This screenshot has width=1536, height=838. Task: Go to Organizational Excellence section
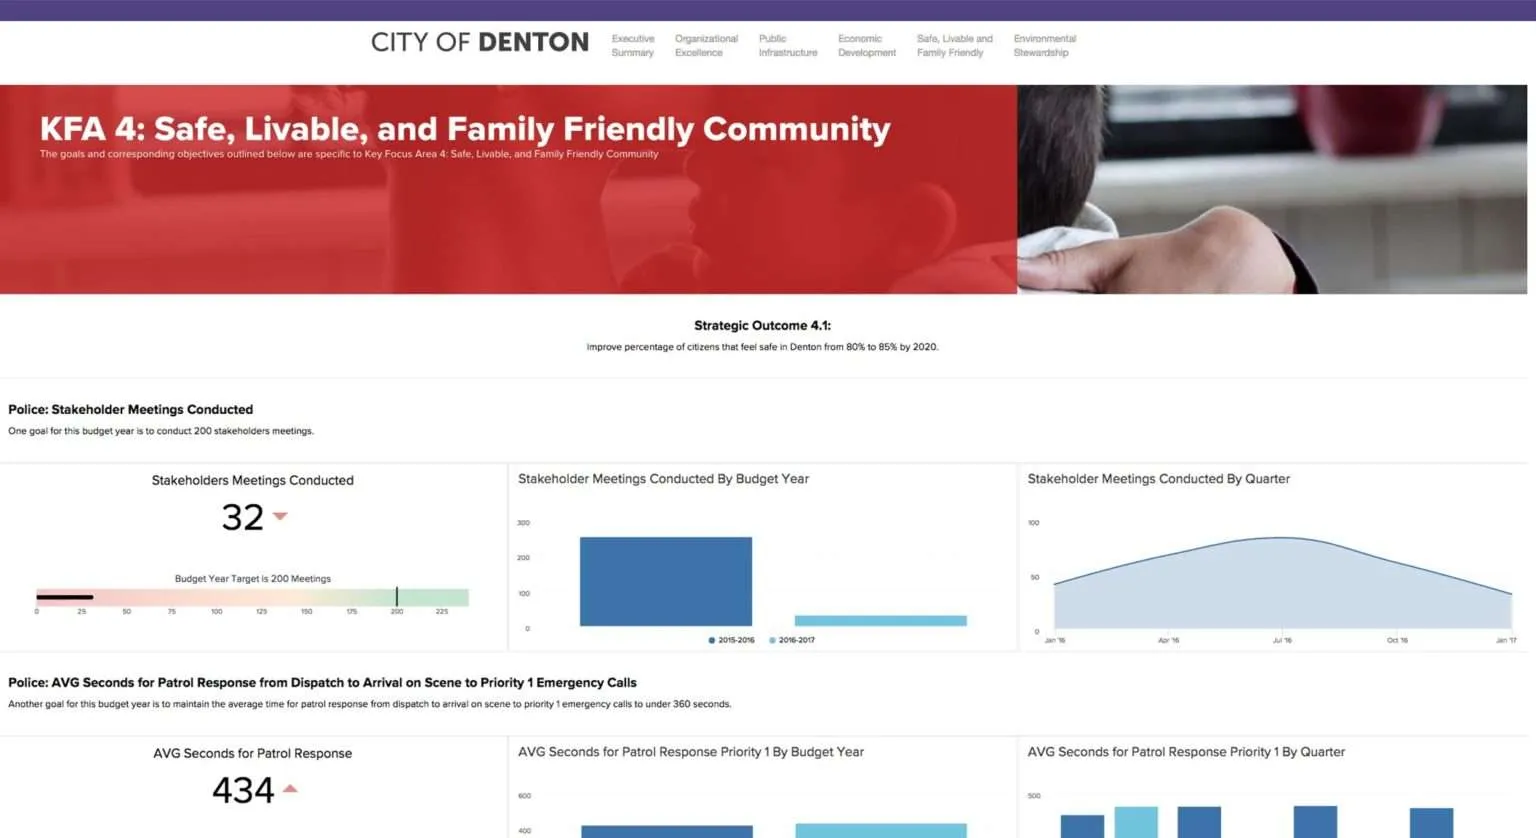(706, 46)
